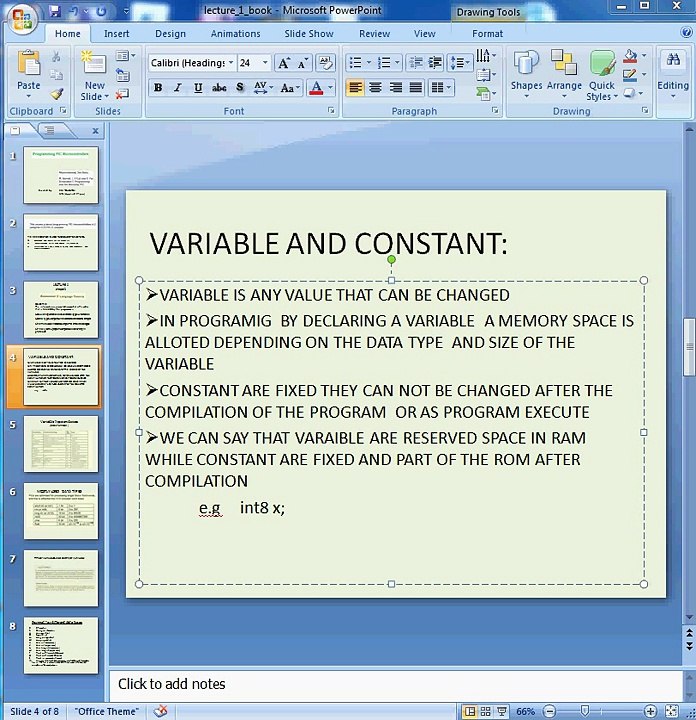Save the presentation via quick access icon
Screen dimensions: 696x720
pos(55,11)
